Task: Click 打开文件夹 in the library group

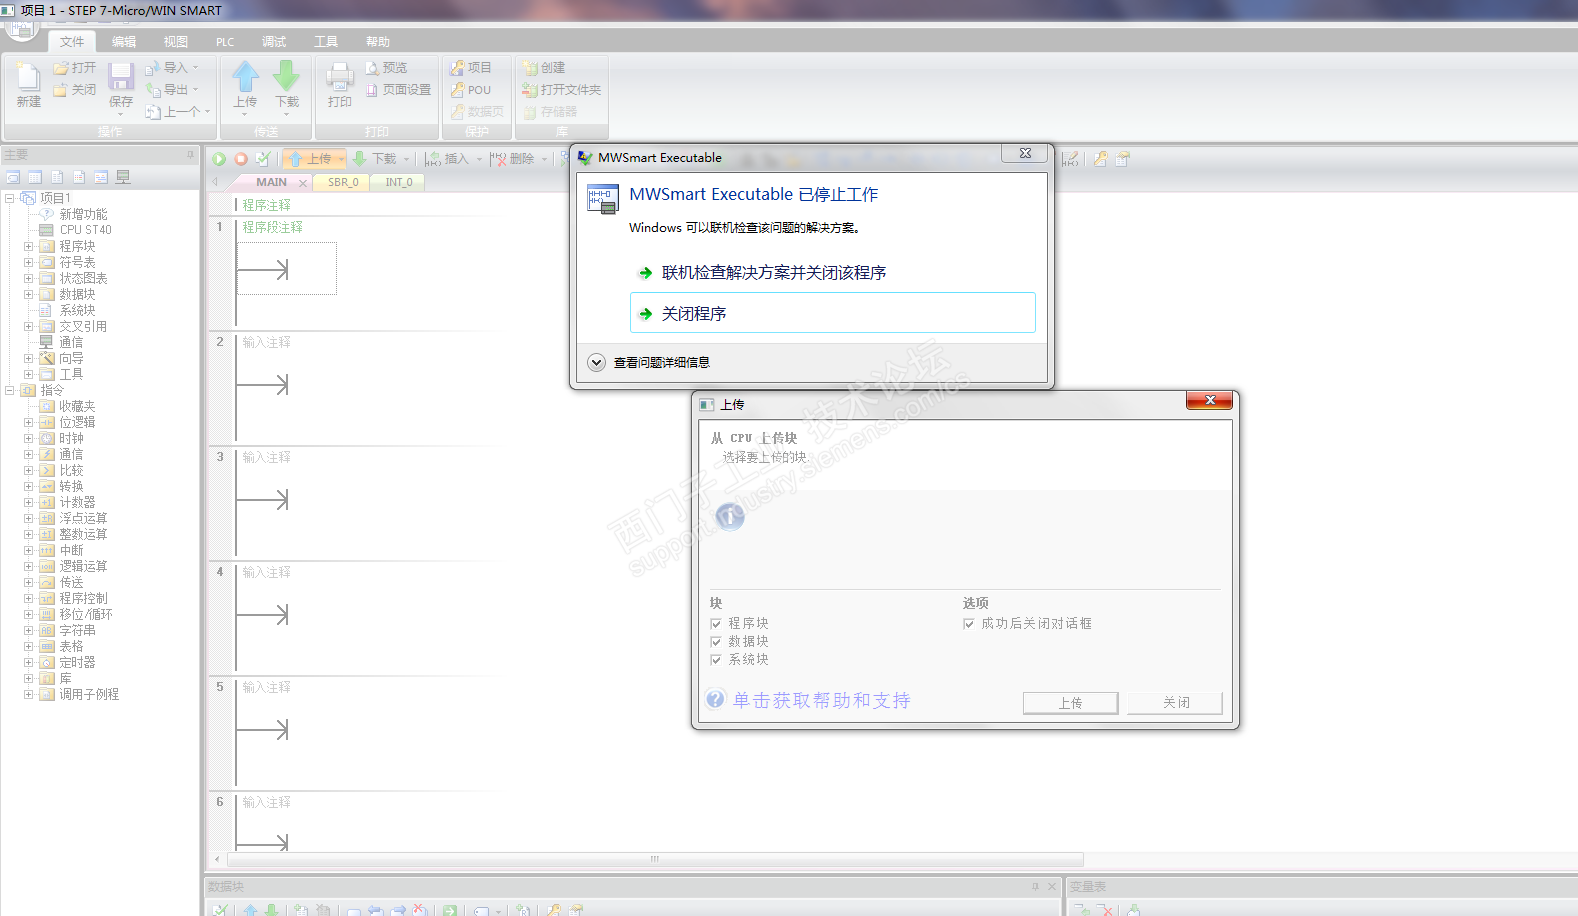Action: click(x=561, y=90)
